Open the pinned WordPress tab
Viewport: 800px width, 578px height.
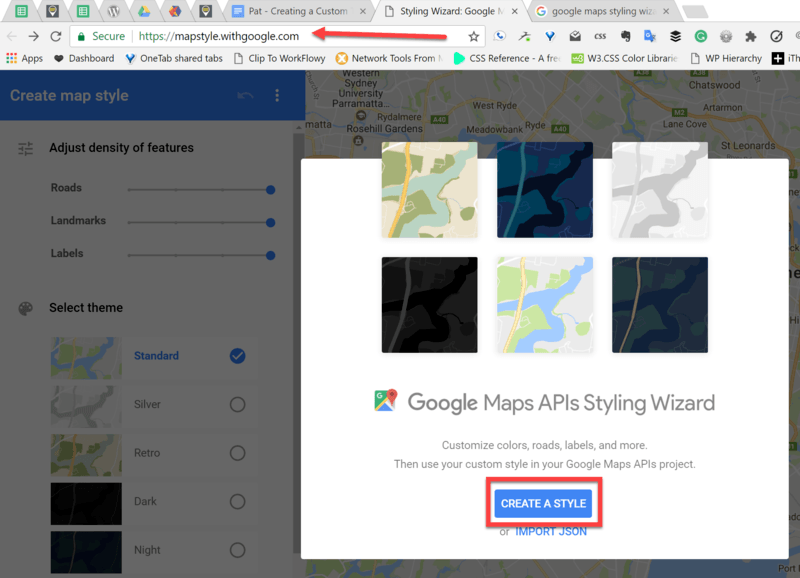[114, 11]
